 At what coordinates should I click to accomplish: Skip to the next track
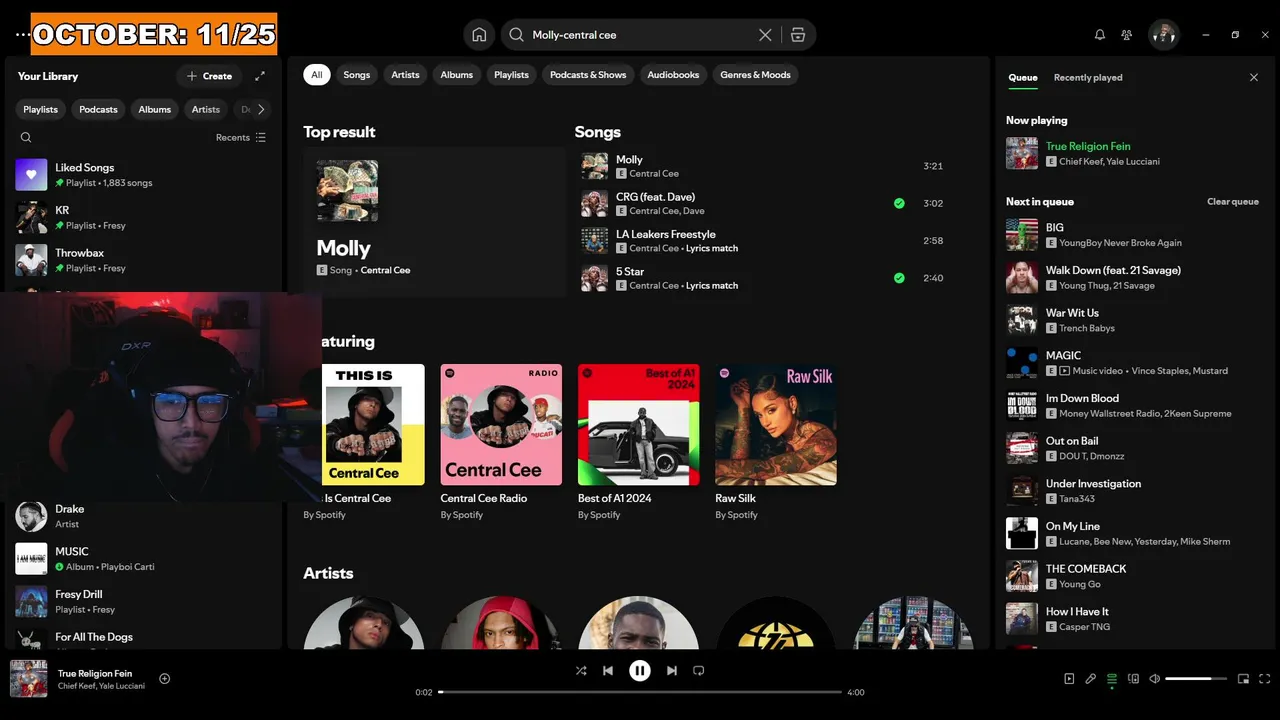coord(672,671)
